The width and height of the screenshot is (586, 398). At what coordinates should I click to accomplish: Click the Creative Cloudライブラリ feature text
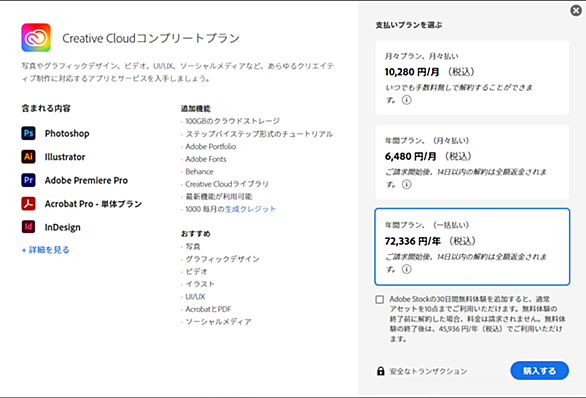point(227,184)
